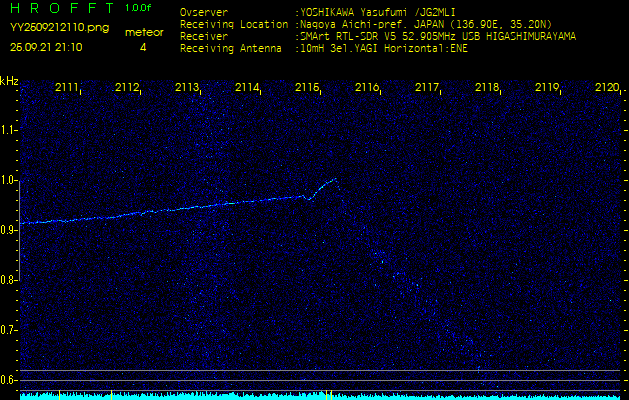Click the 'Ovserver' field label
Image resolution: width=629 pixels, height=400 pixels.
pyautogui.click(x=204, y=12)
